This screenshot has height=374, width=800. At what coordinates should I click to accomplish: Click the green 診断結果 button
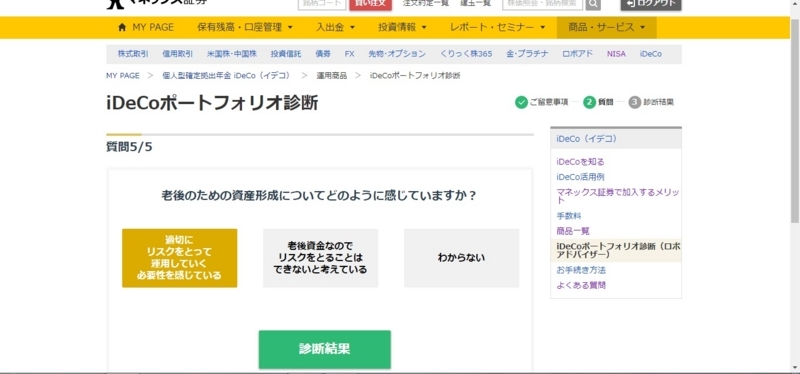pyautogui.click(x=324, y=350)
